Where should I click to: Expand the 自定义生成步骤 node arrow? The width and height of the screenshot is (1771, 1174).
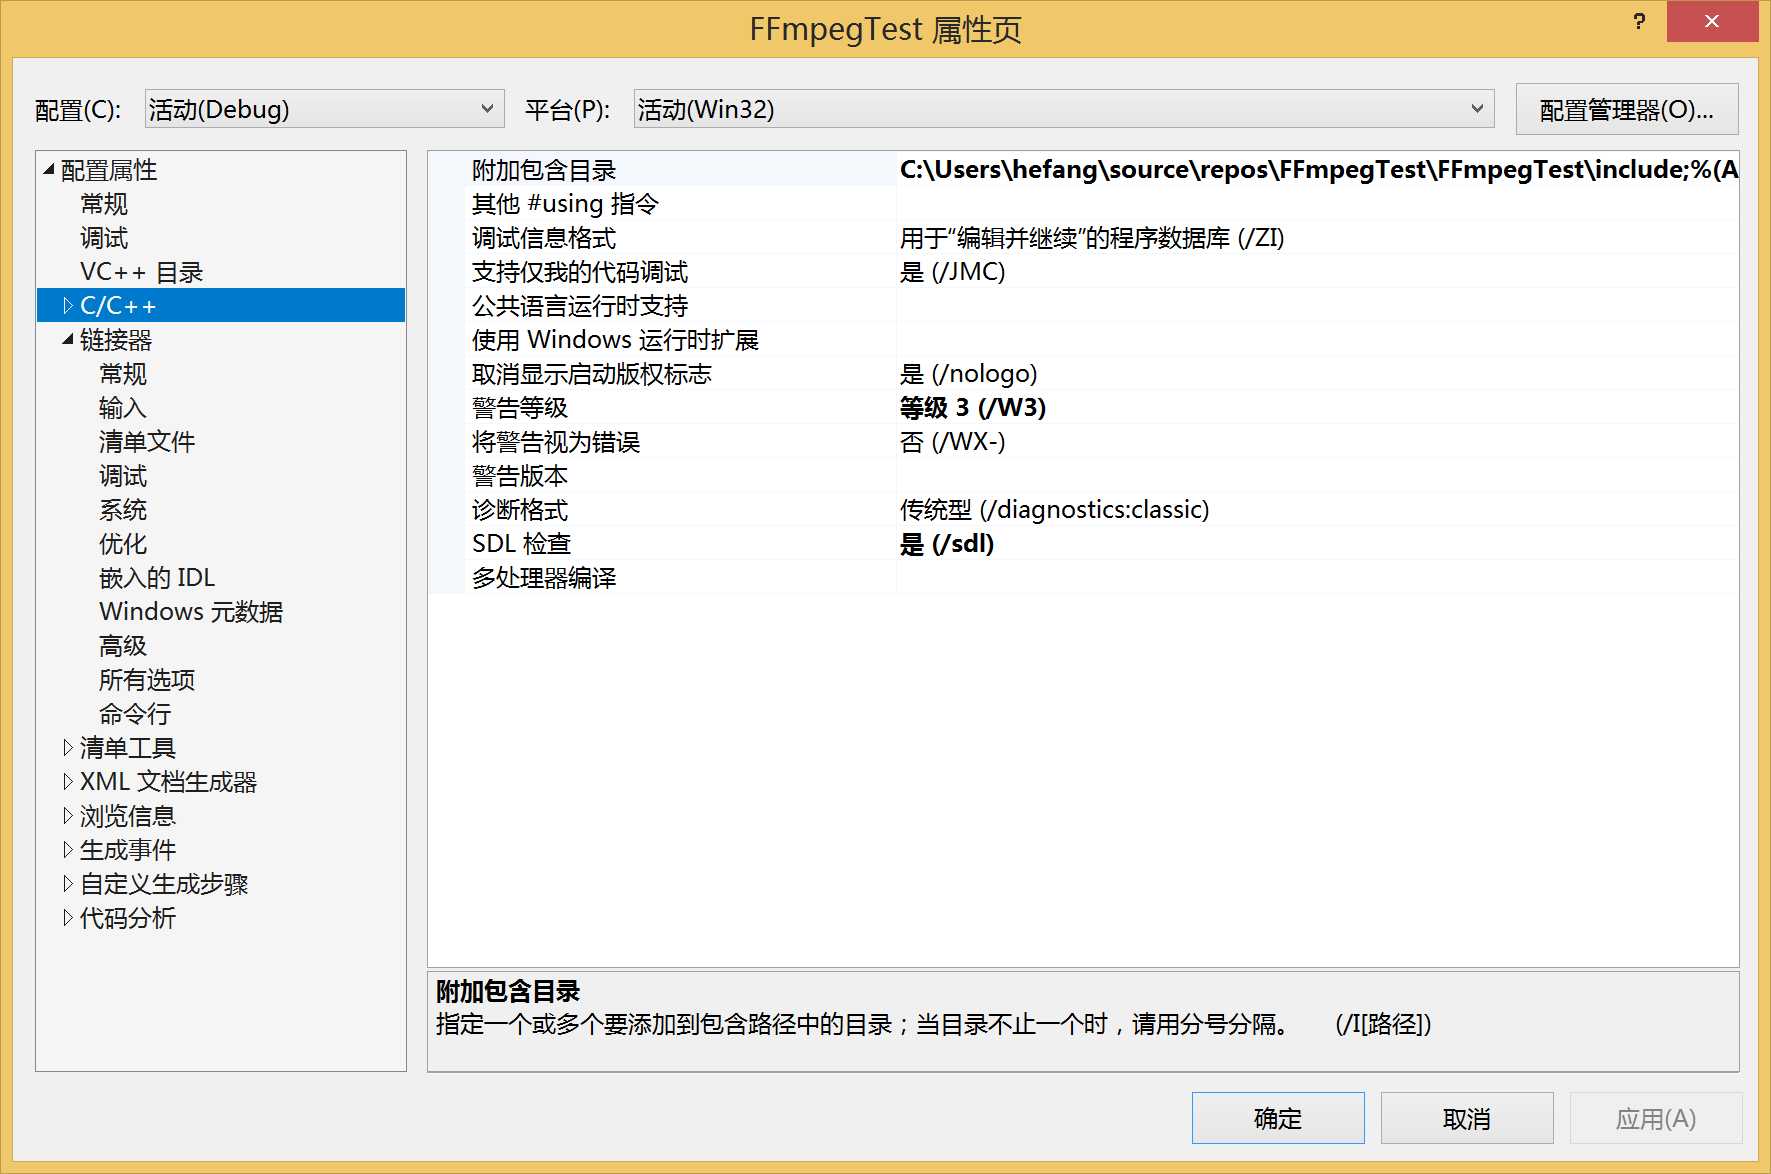coord(68,884)
